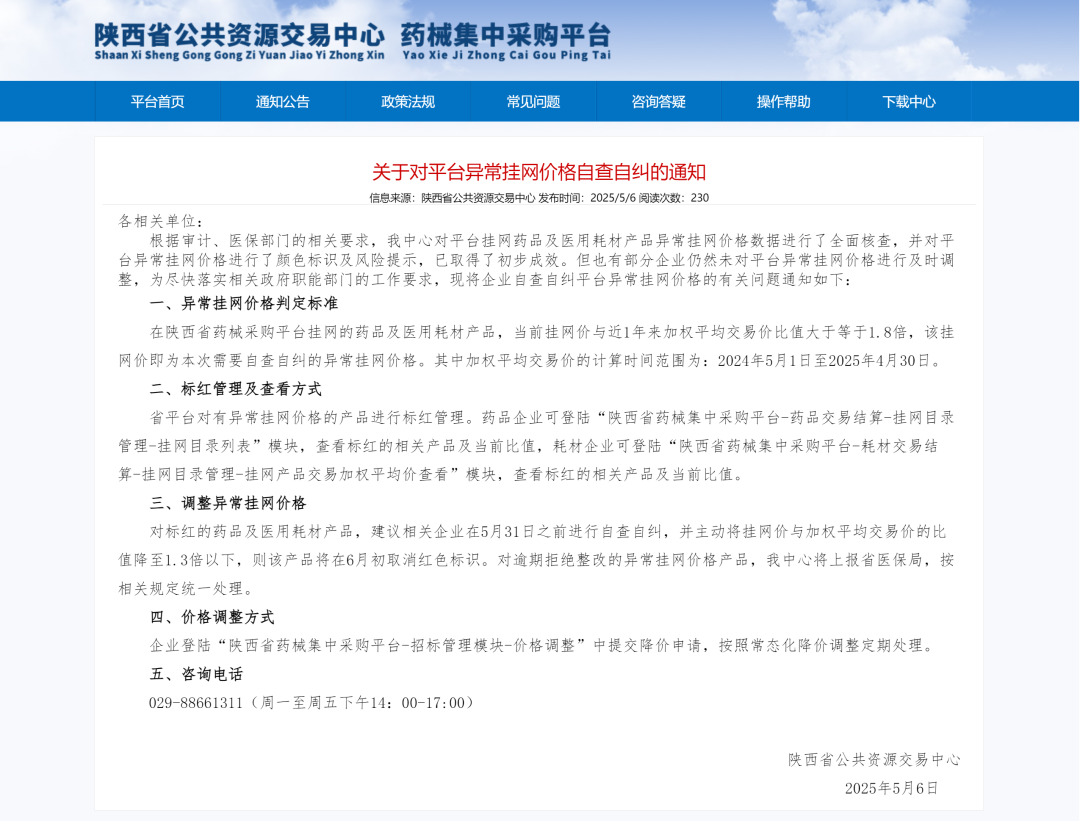
Task: Click the line starting 企业登陆“陕西省药械集中采购平台
Action: [543, 645]
